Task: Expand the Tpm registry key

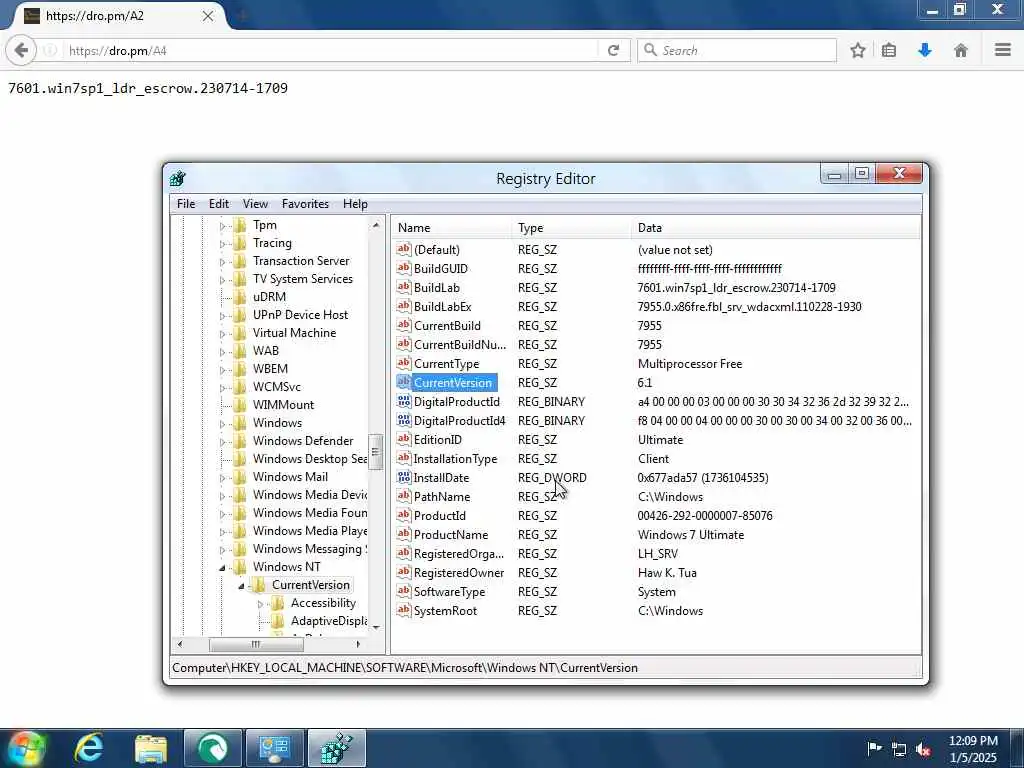Action: 222,226
